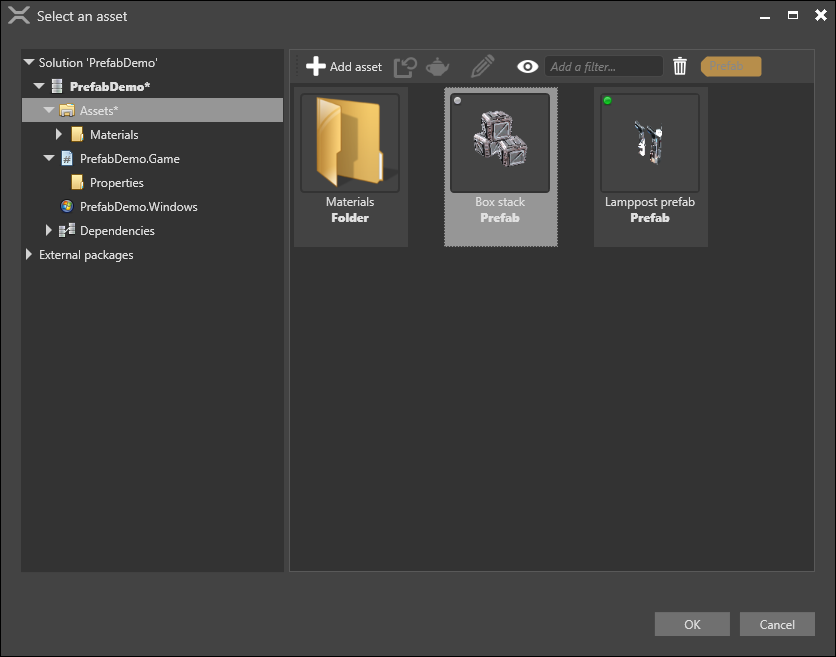Toggle the status dot on Box stack

coord(458,99)
